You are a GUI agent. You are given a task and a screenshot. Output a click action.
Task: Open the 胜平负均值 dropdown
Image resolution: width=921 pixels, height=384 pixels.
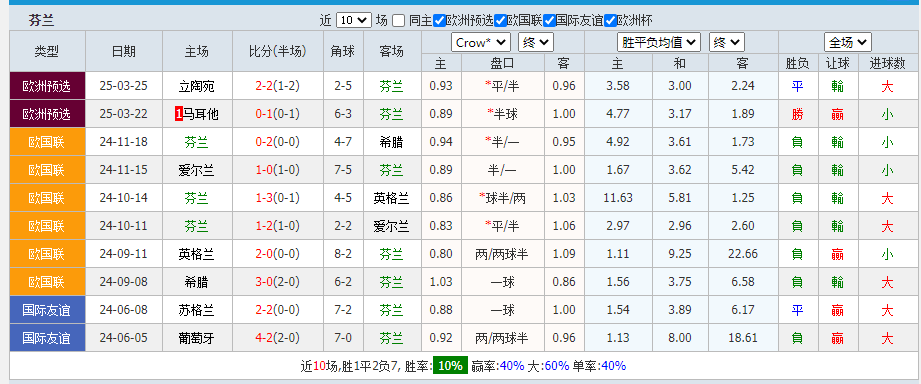pos(658,42)
